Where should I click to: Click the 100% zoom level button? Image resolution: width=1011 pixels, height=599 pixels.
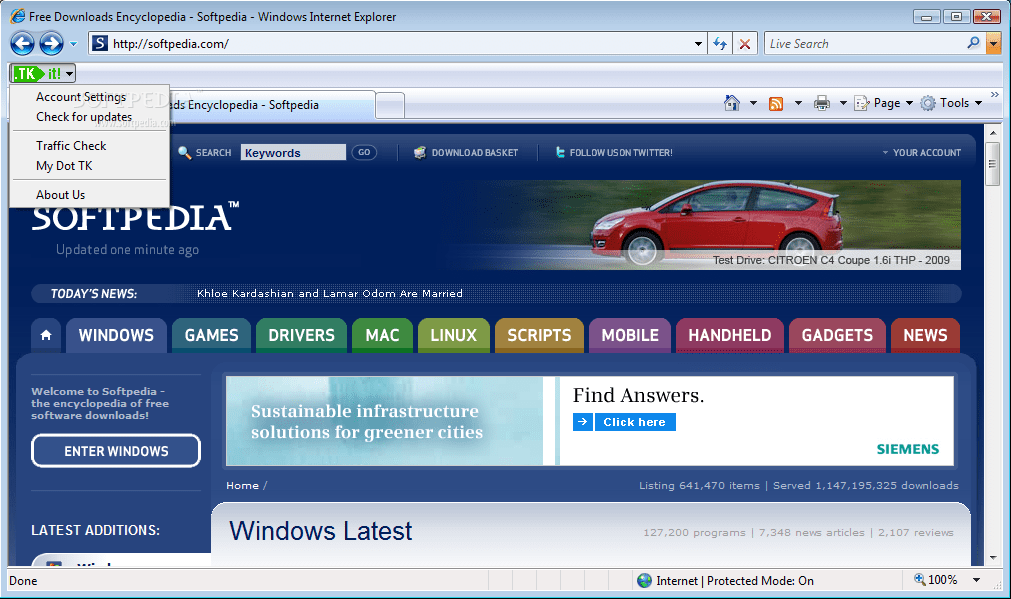pos(936,580)
